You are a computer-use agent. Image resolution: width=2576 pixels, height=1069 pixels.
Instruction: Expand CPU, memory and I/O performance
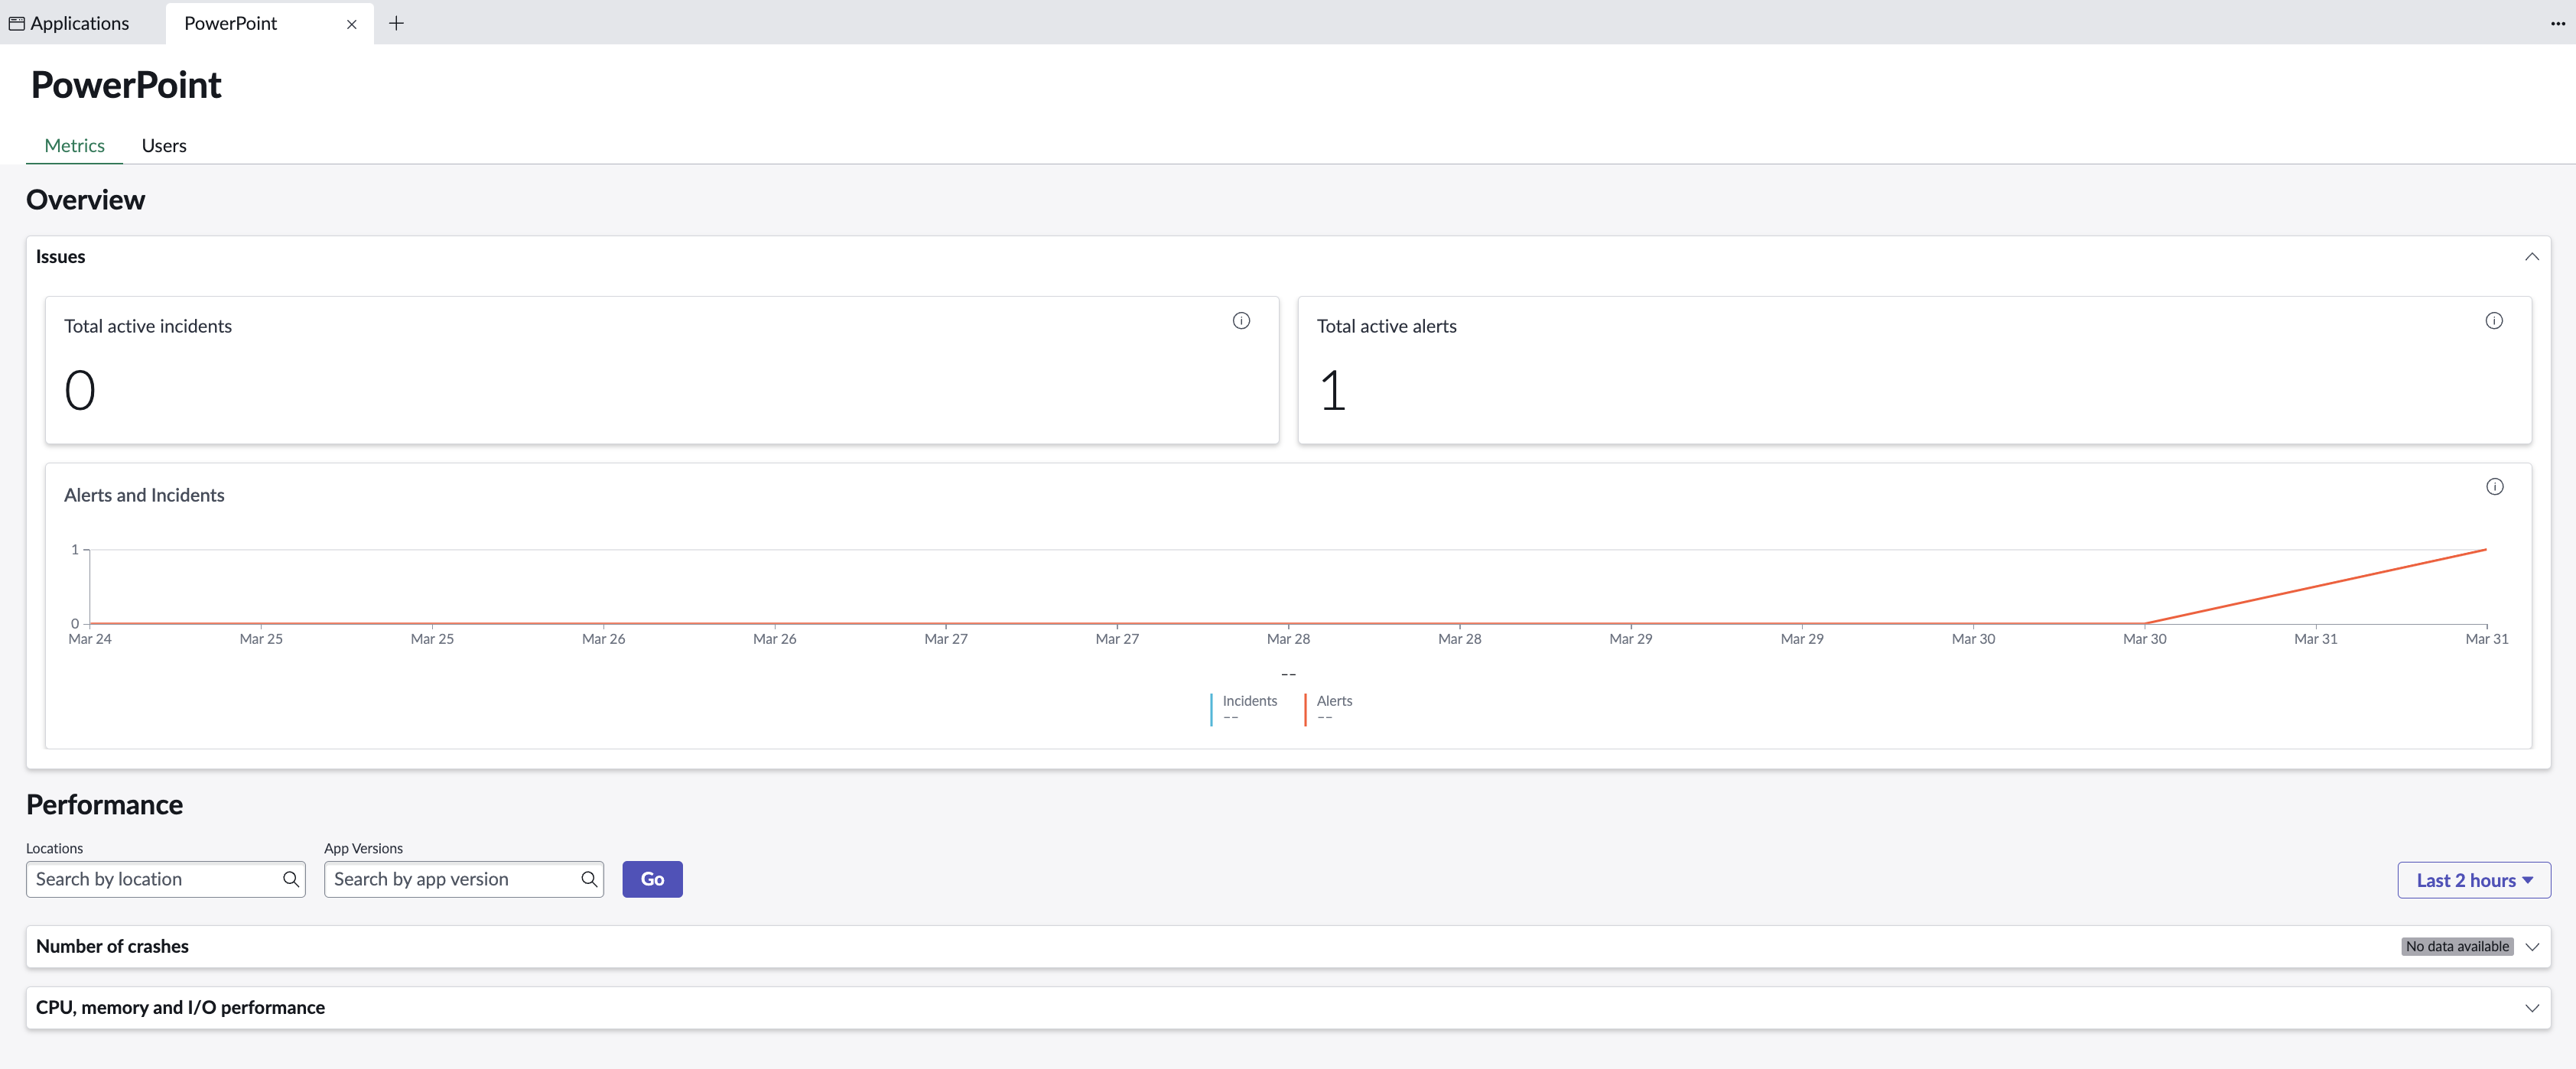pyautogui.click(x=2531, y=1008)
